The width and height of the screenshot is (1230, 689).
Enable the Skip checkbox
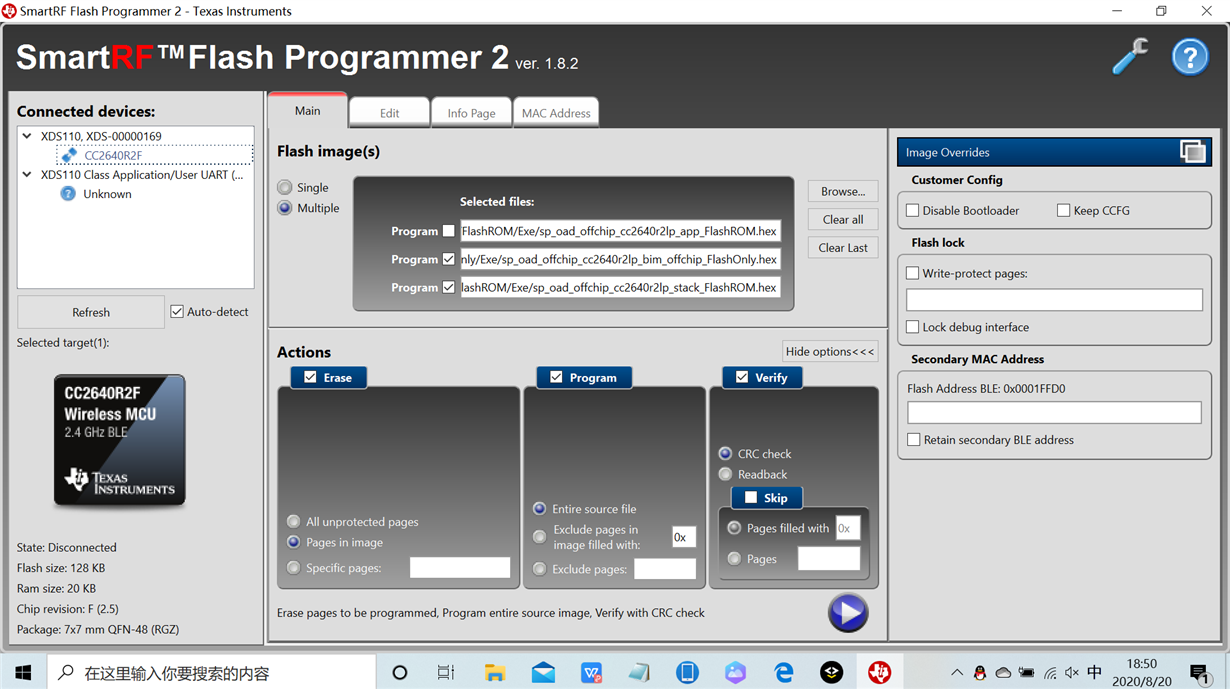tap(751, 497)
